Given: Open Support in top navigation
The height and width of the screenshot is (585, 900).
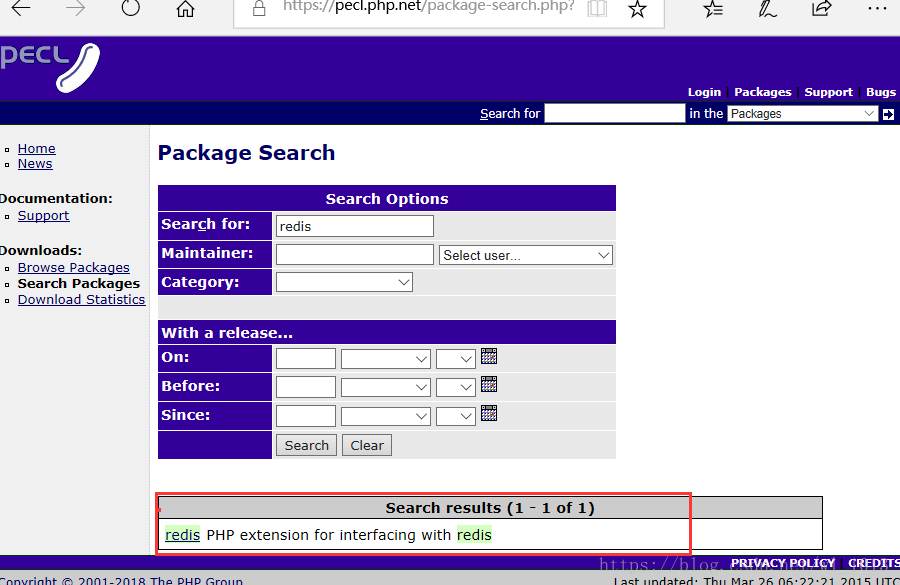Looking at the screenshot, I should coord(828,92).
